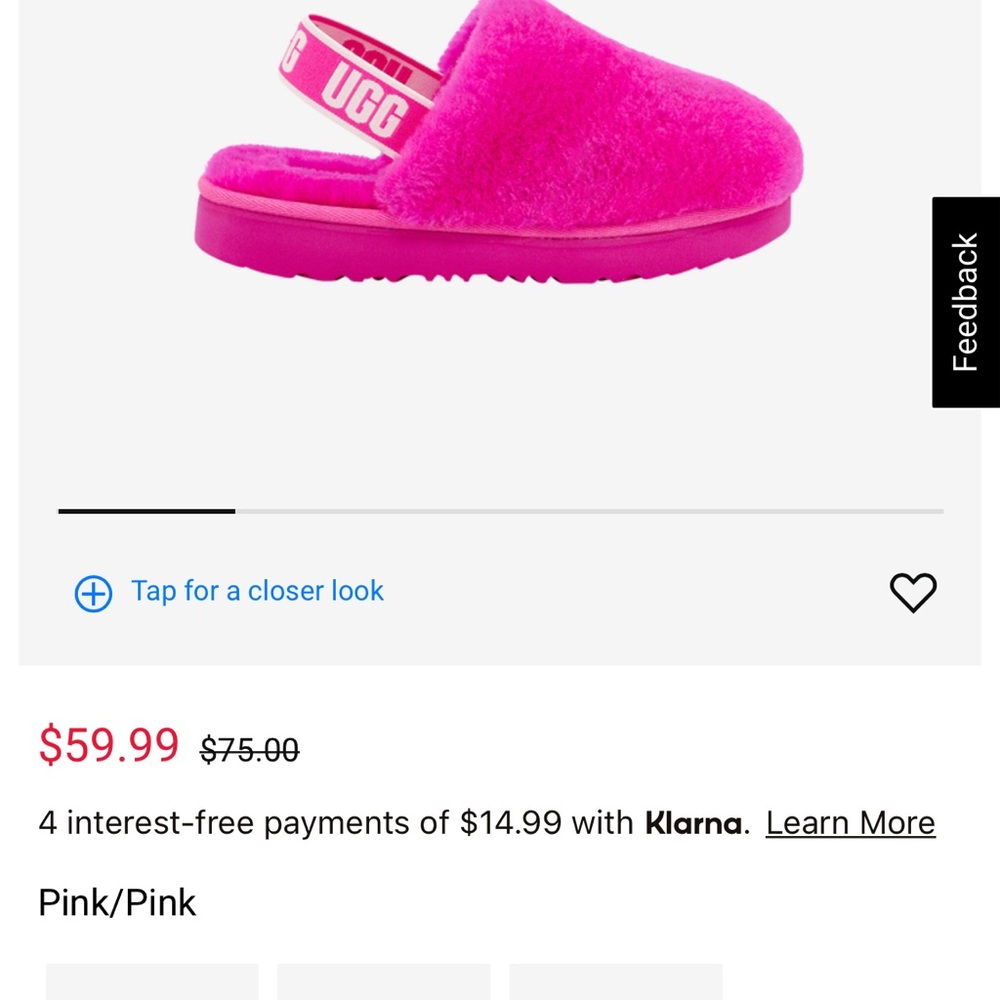Image resolution: width=1000 pixels, height=1000 pixels.
Task: Tap the heart icon to favorite the slipper
Action: click(x=912, y=592)
